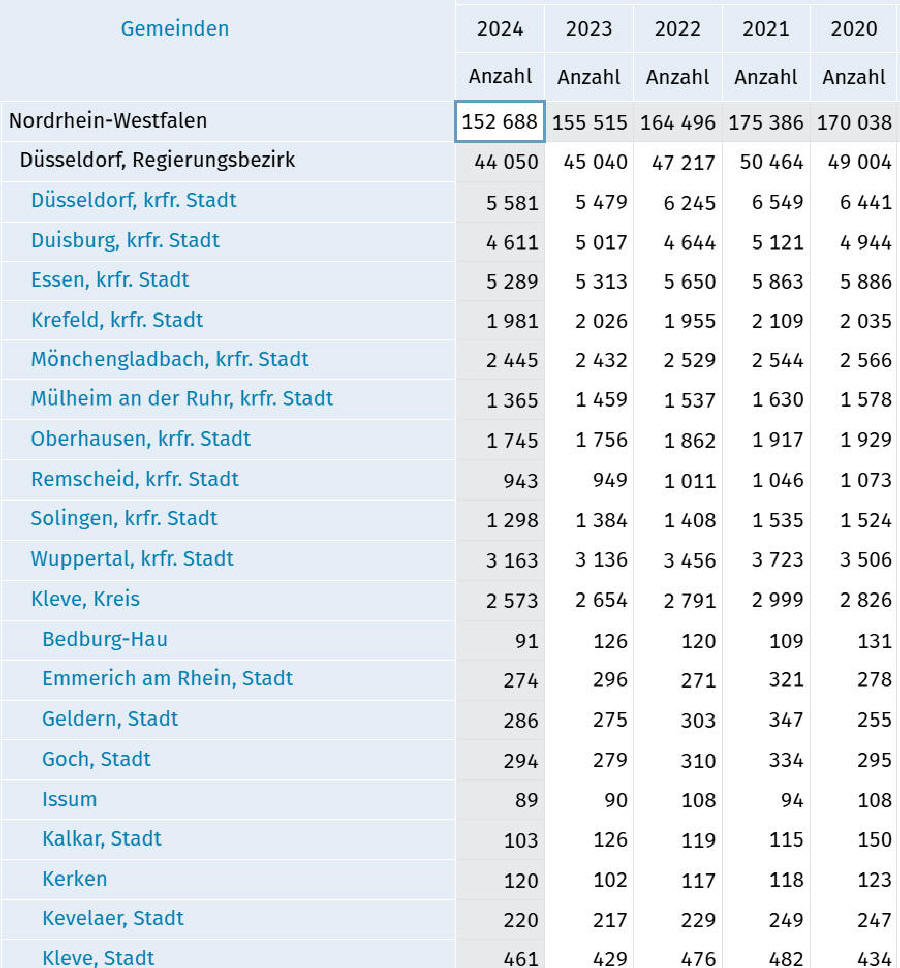Select the 152 688 cell for Nordrhein-Westfalen 2024
900x968 pixels.
500,122
